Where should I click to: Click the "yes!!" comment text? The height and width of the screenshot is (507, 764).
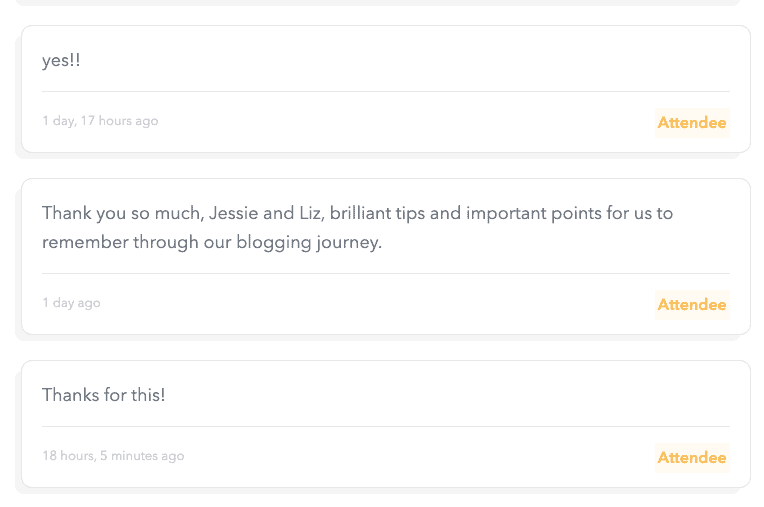61,61
